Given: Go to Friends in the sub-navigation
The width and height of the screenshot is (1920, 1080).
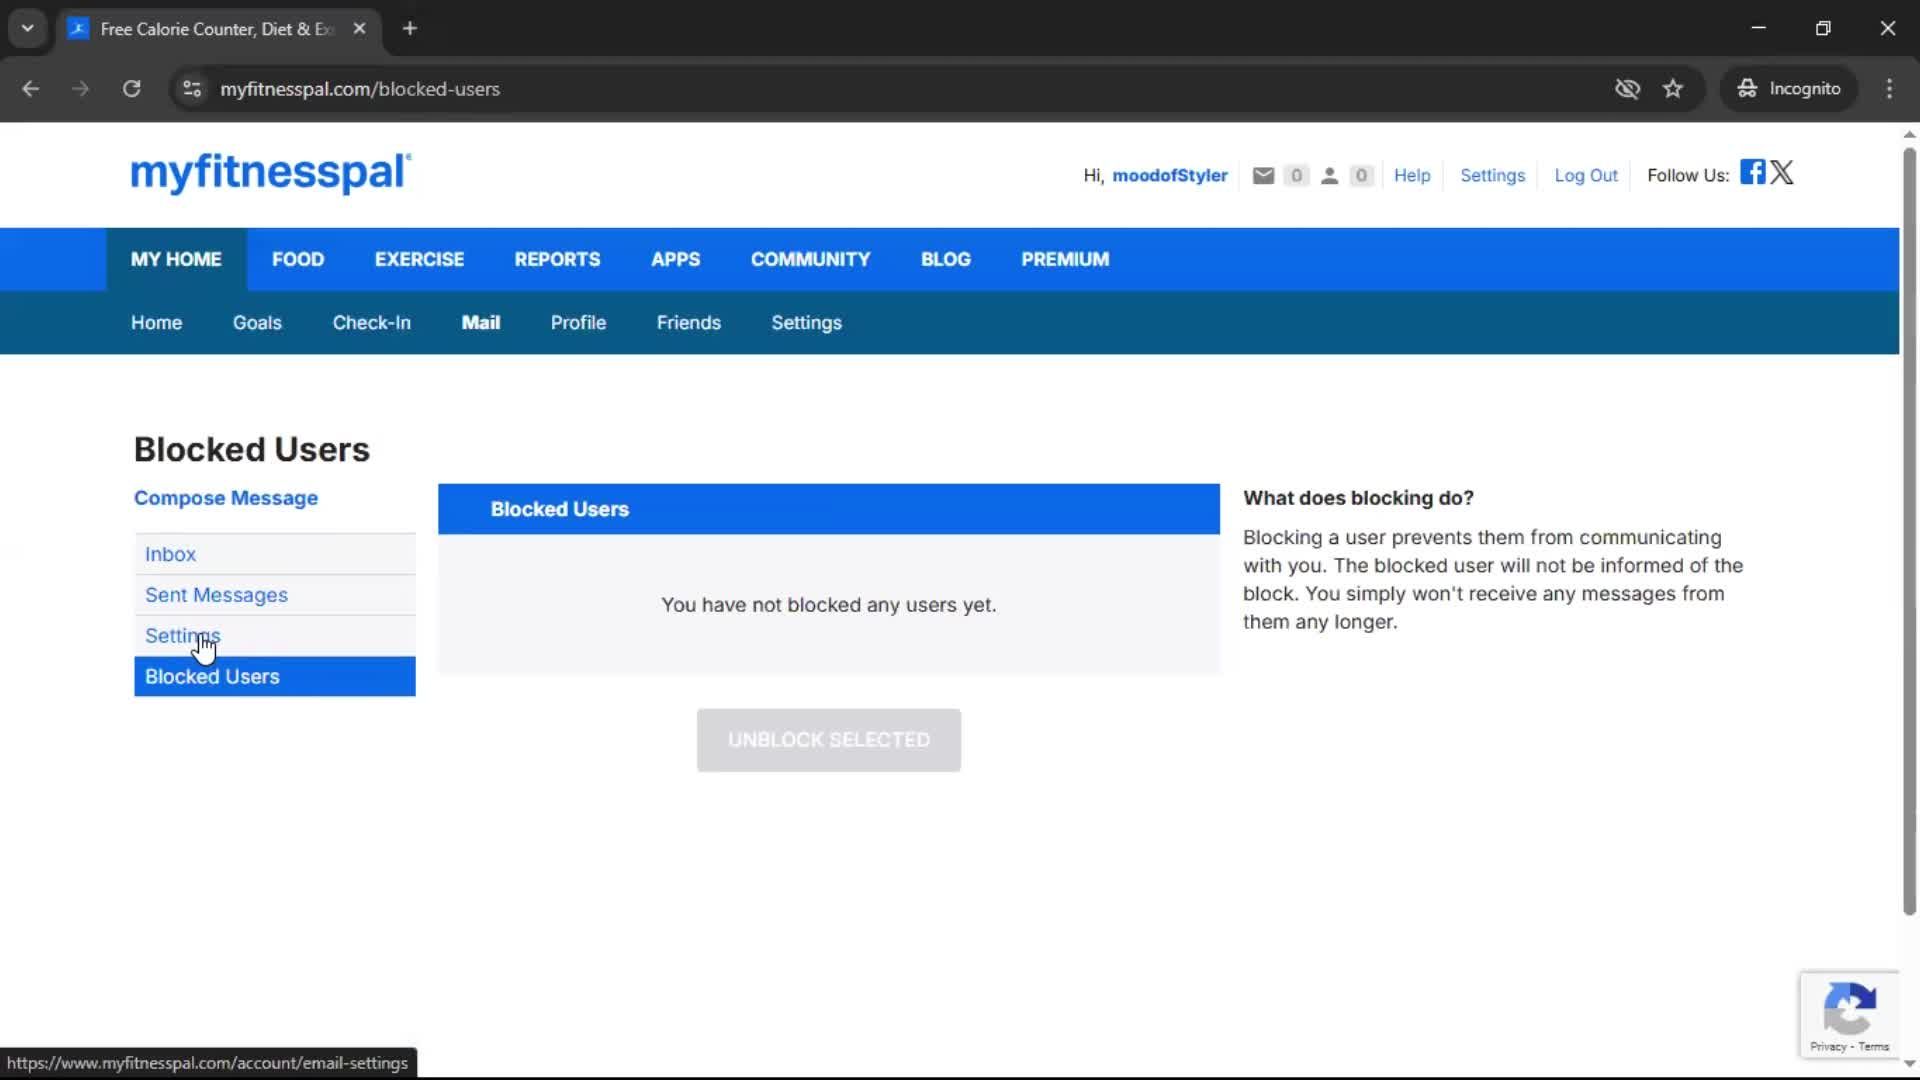Looking at the screenshot, I should 688,323.
